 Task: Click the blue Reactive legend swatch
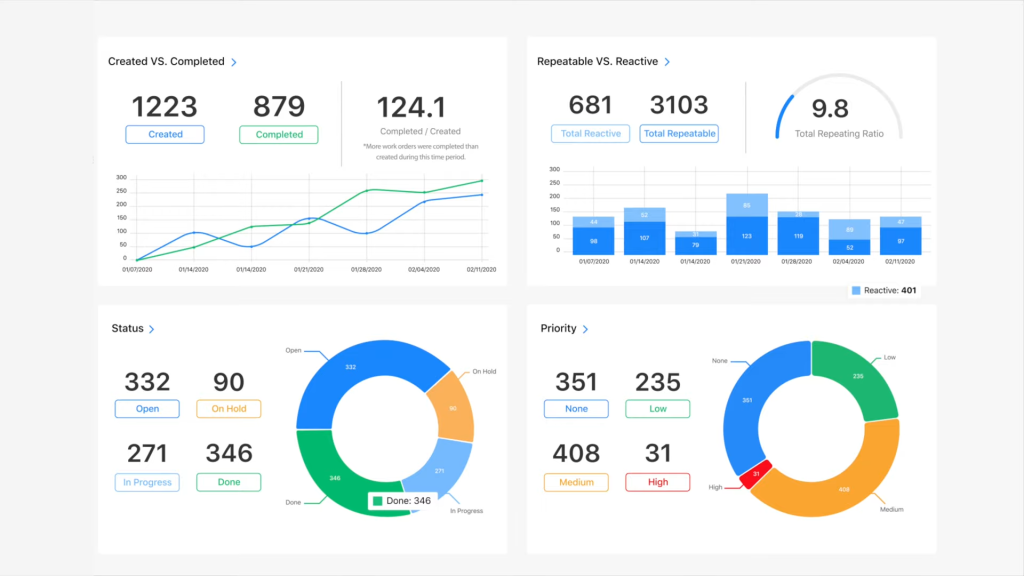[x=854, y=290]
